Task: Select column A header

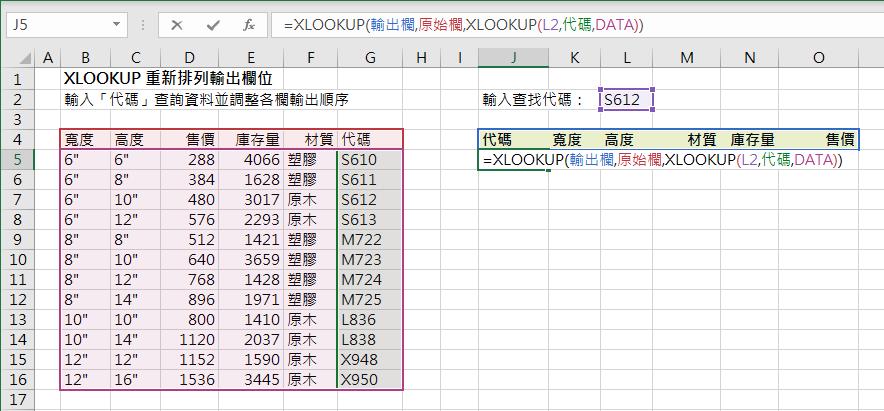Action: [48, 58]
